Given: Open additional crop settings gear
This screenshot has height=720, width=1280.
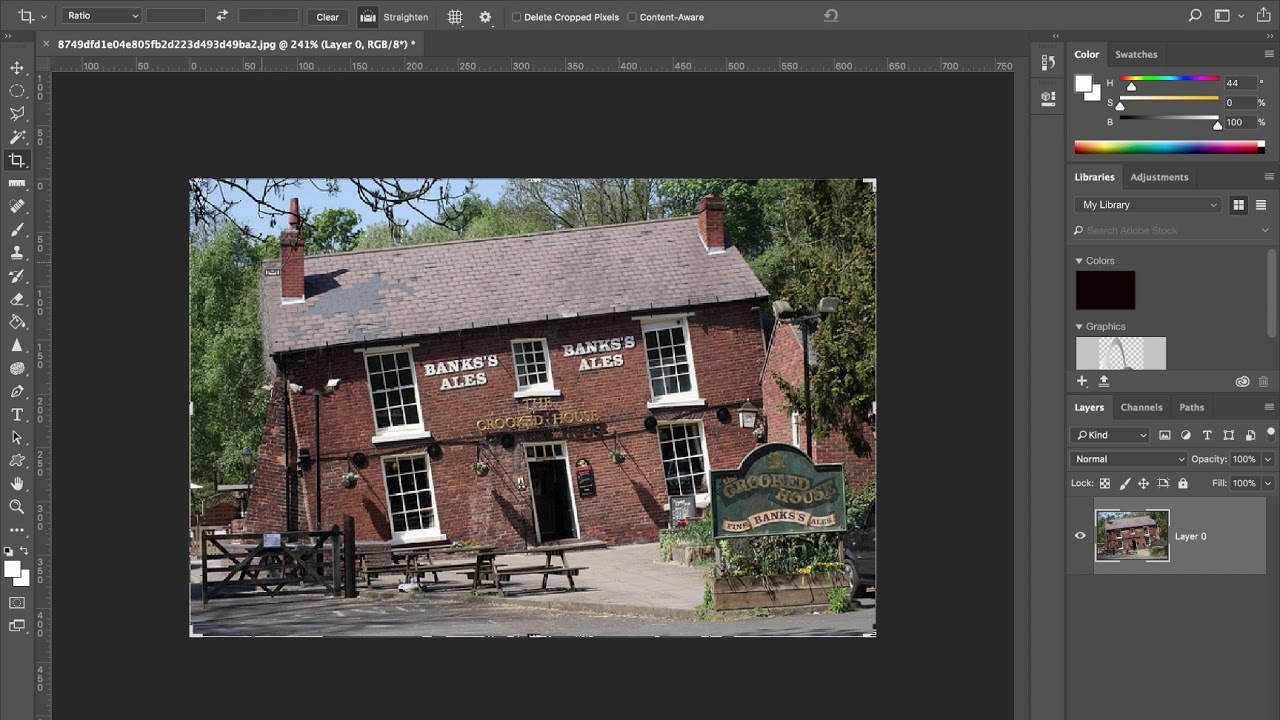Looking at the screenshot, I should click(486, 17).
